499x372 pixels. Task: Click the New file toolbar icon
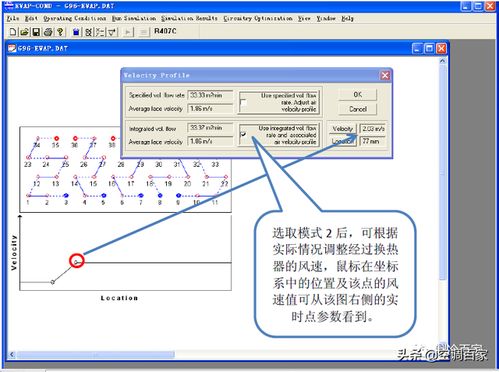(13, 32)
